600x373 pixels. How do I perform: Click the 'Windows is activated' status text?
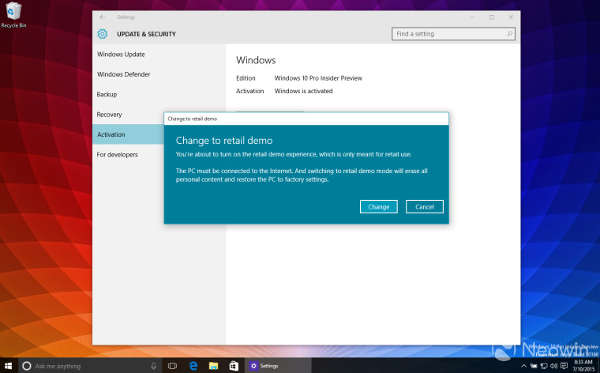[303, 91]
